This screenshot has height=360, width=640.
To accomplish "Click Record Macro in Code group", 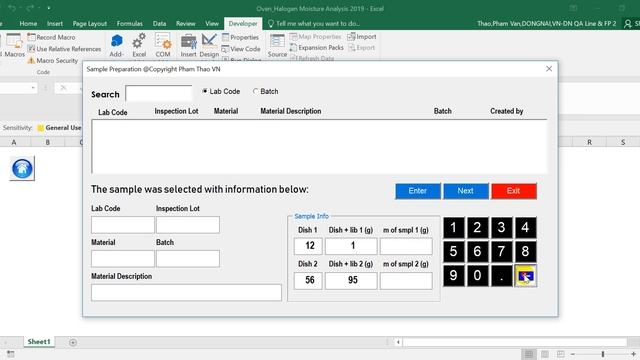I will 51,37.
